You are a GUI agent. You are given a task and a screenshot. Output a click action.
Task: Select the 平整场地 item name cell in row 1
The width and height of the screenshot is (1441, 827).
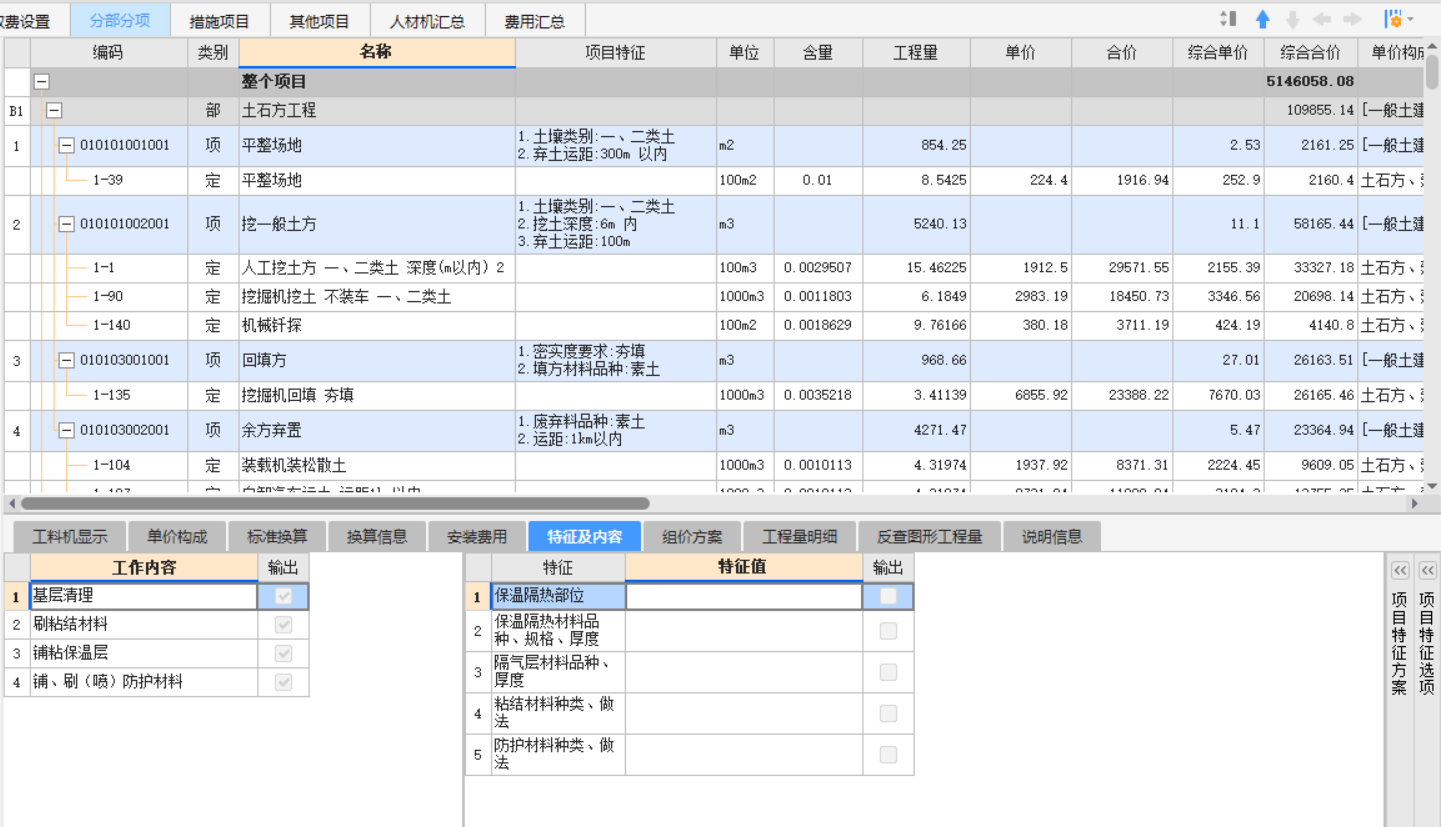click(x=377, y=145)
